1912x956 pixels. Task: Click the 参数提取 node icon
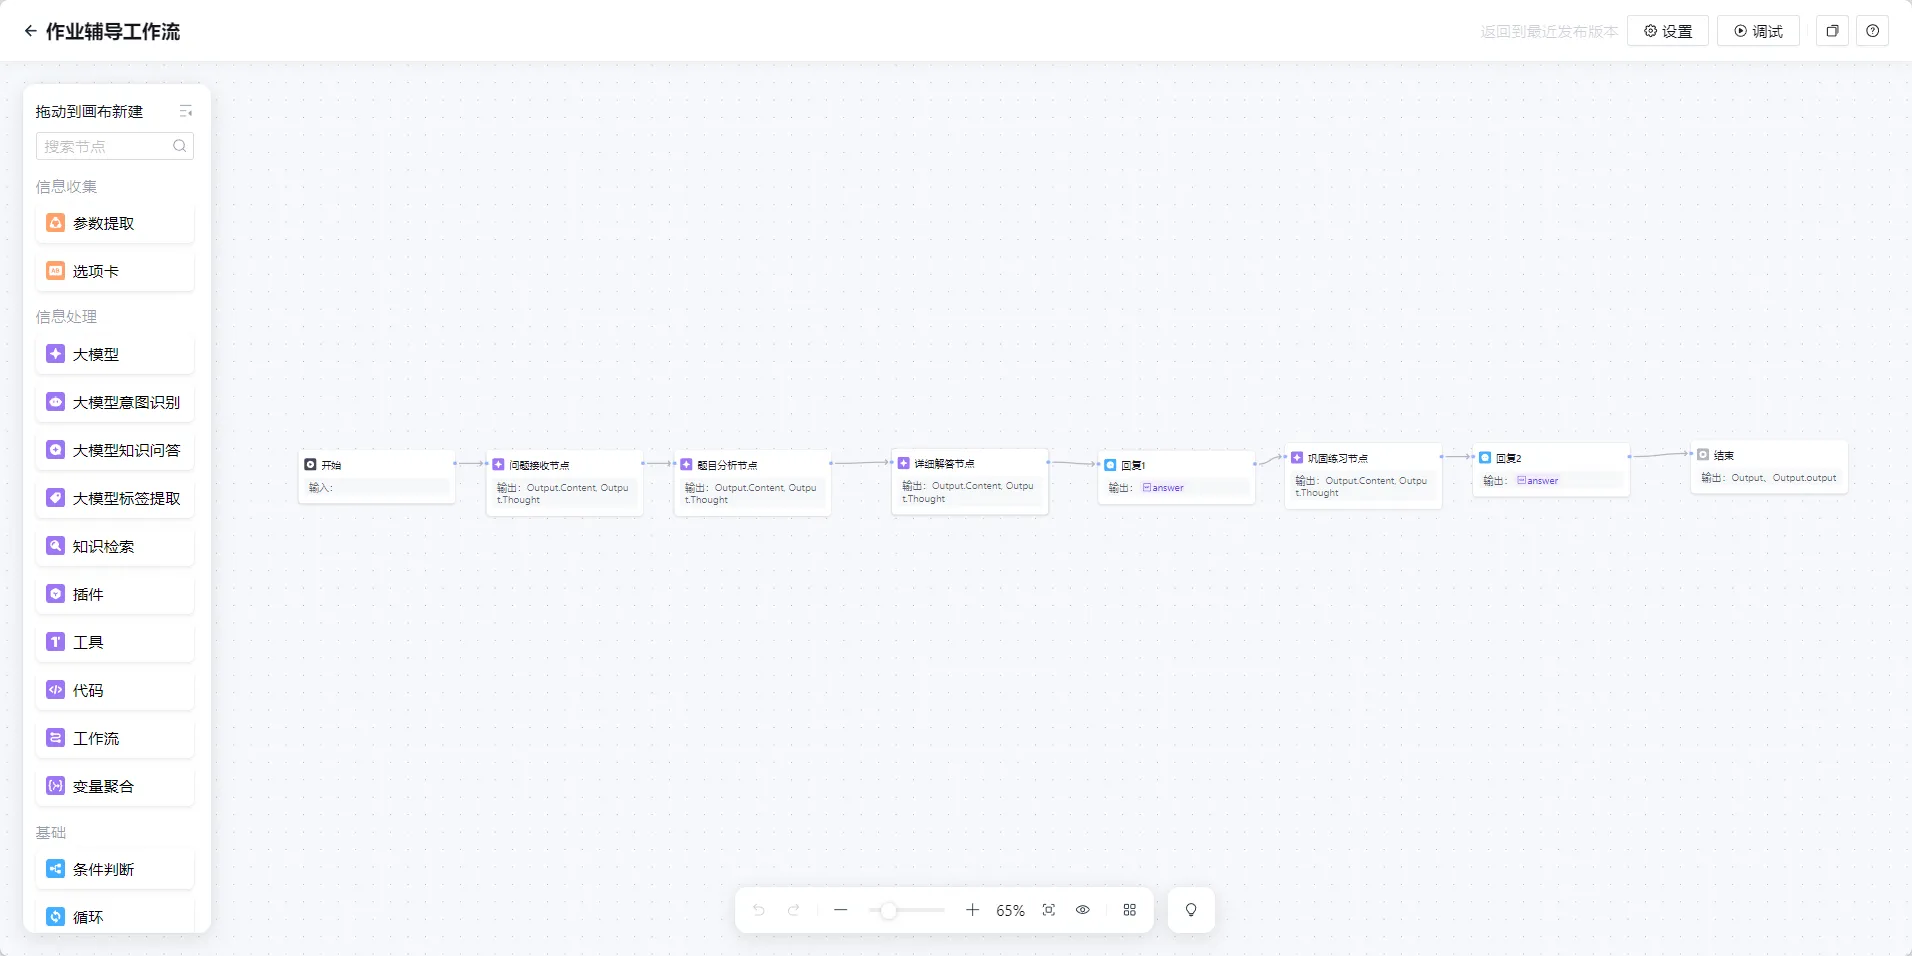click(56, 223)
